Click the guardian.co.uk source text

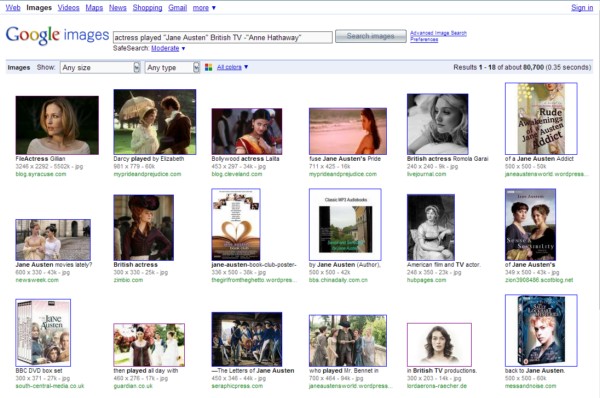(x=133, y=386)
